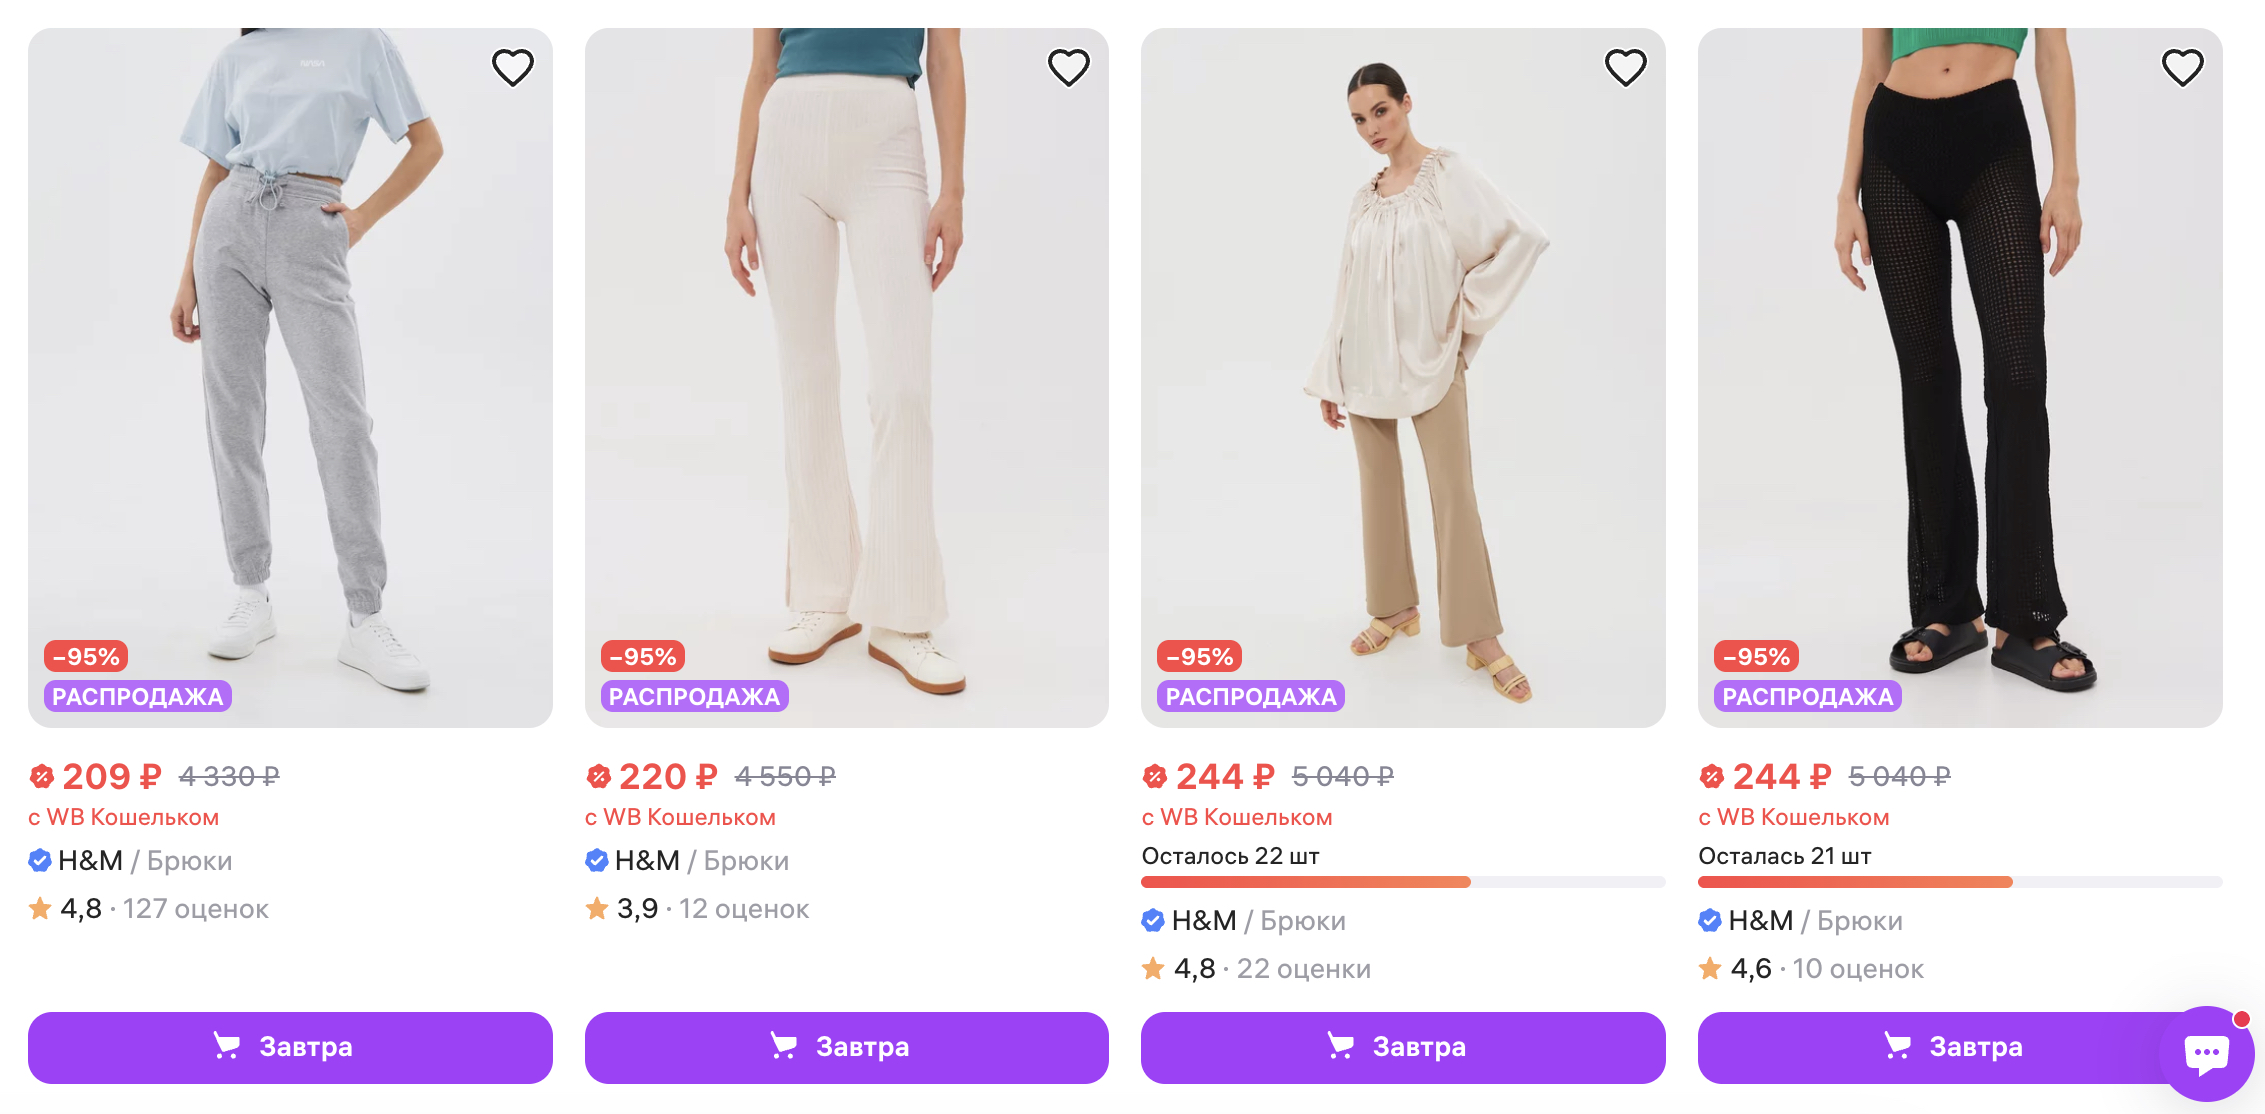Add beige pants to cart via Завтра
This screenshot has width=2265, height=1114.
point(1403,1047)
